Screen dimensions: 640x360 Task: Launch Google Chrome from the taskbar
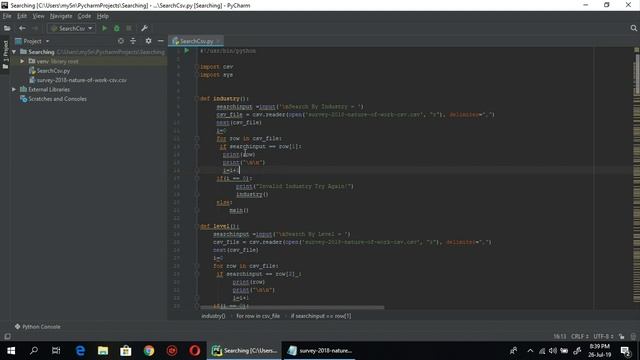pyautogui.click(x=149, y=351)
